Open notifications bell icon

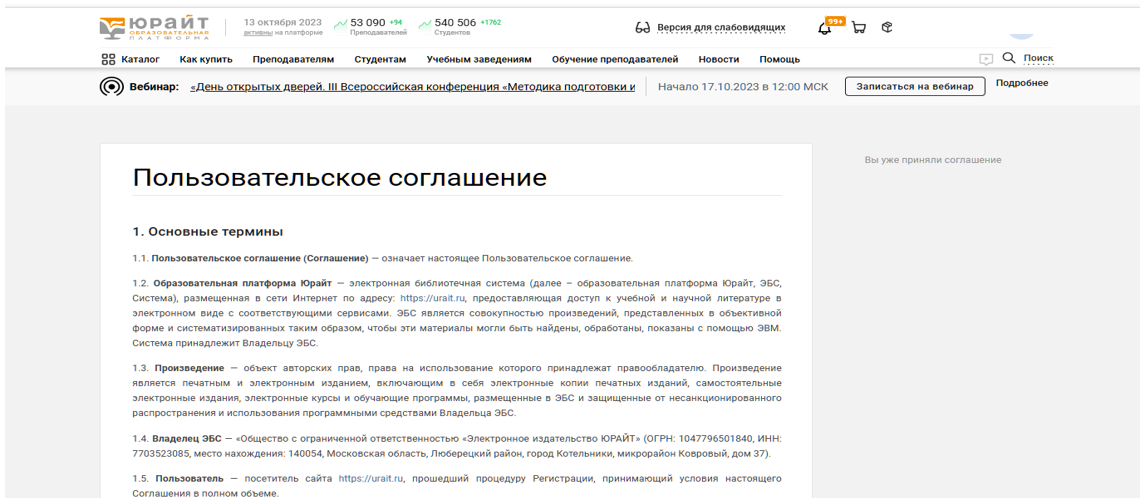tap(824, 29)
